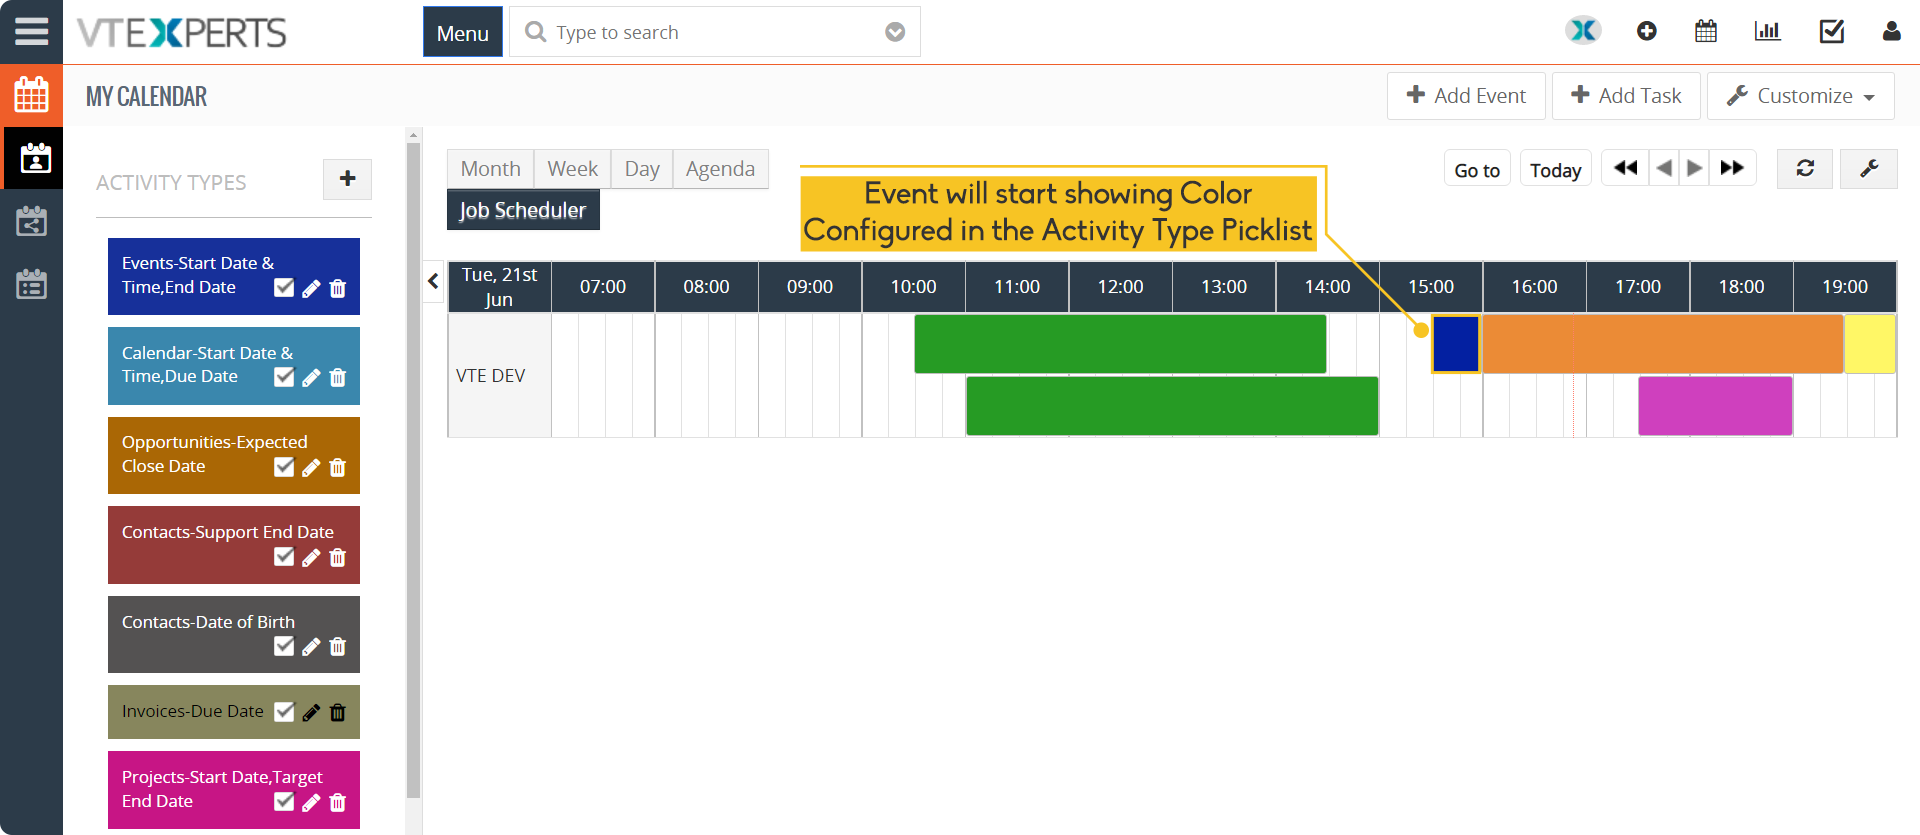
Task: Skip back with the rewind double arrow
Action: (1625, 168)
